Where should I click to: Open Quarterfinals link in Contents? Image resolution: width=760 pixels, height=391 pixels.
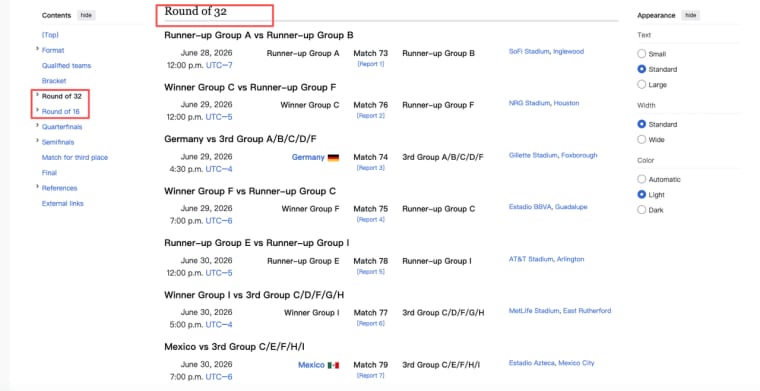[x=62, y=127]
